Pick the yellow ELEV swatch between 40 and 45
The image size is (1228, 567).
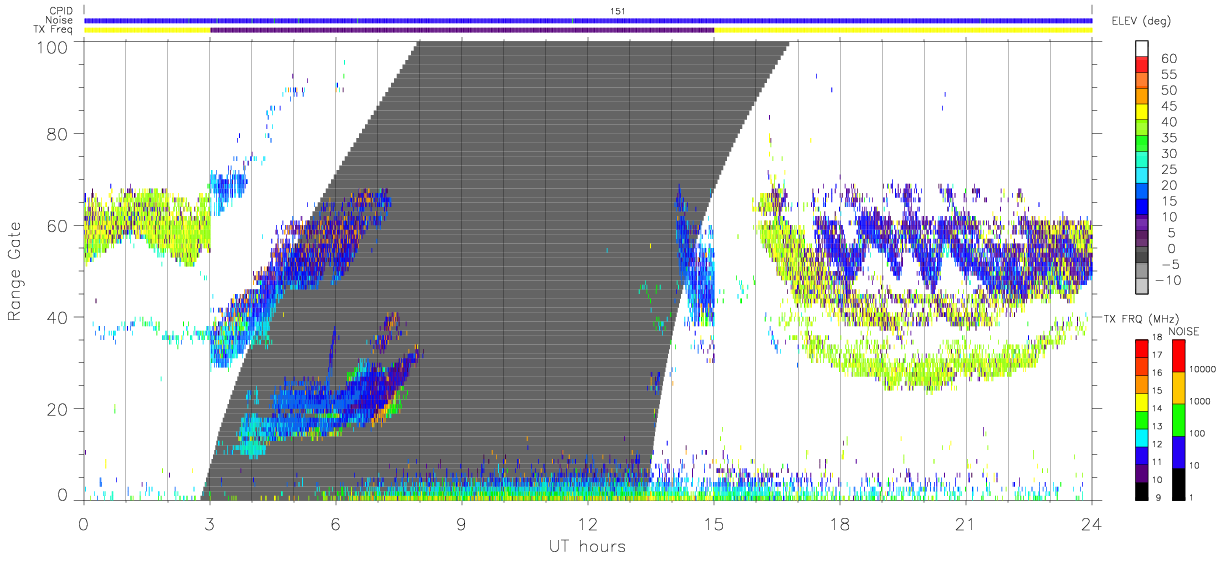[x=1142, y=113]
